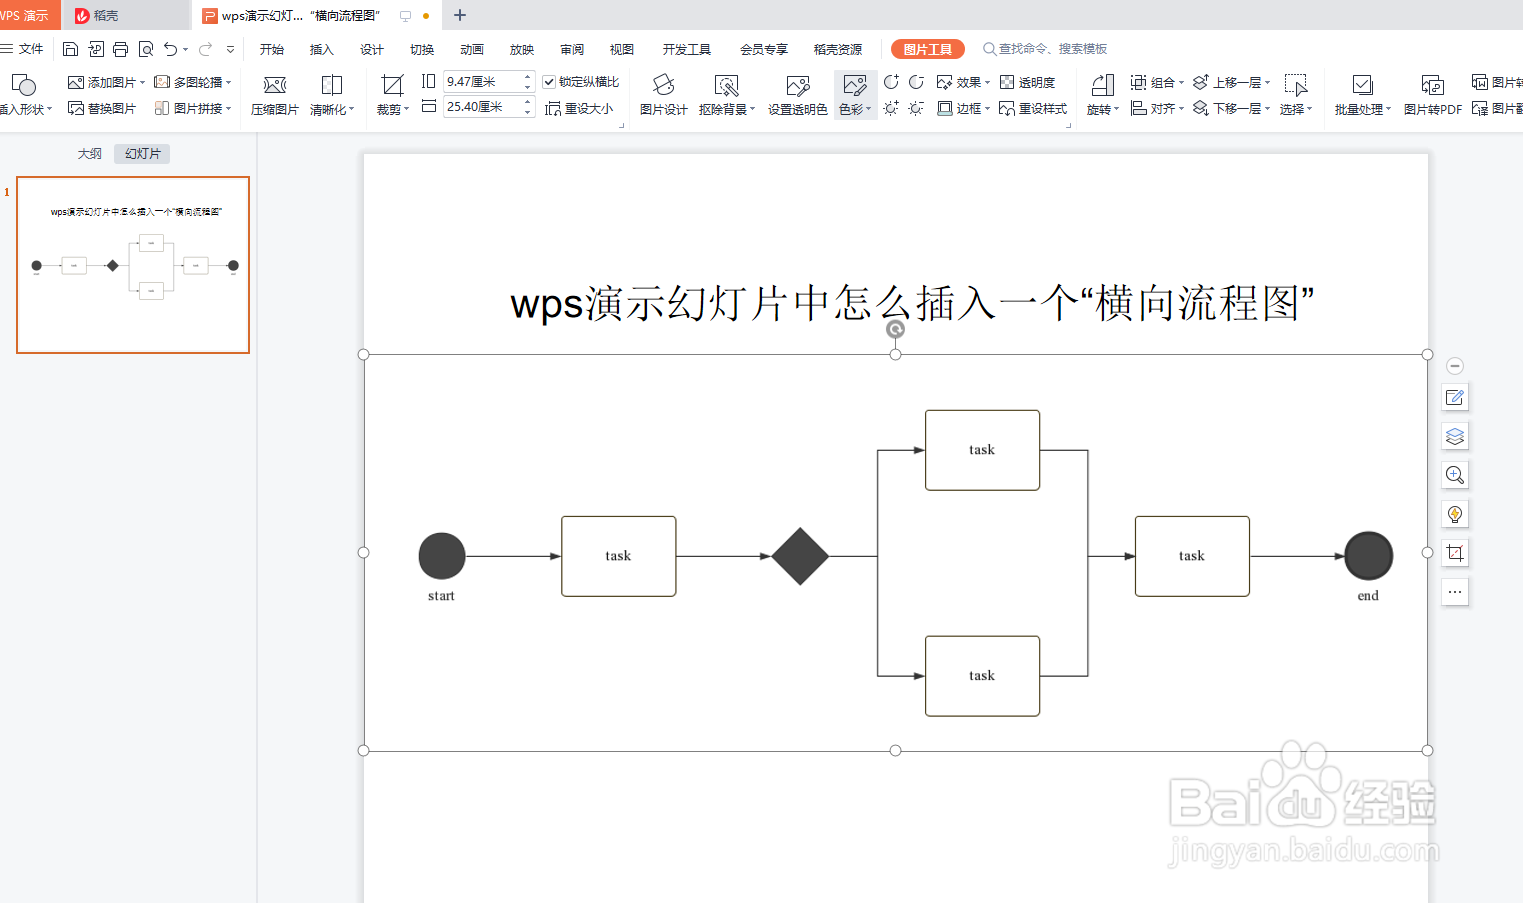Click the increase brightness sun icon
The image size is (1523, 903).
click(891, 108)
